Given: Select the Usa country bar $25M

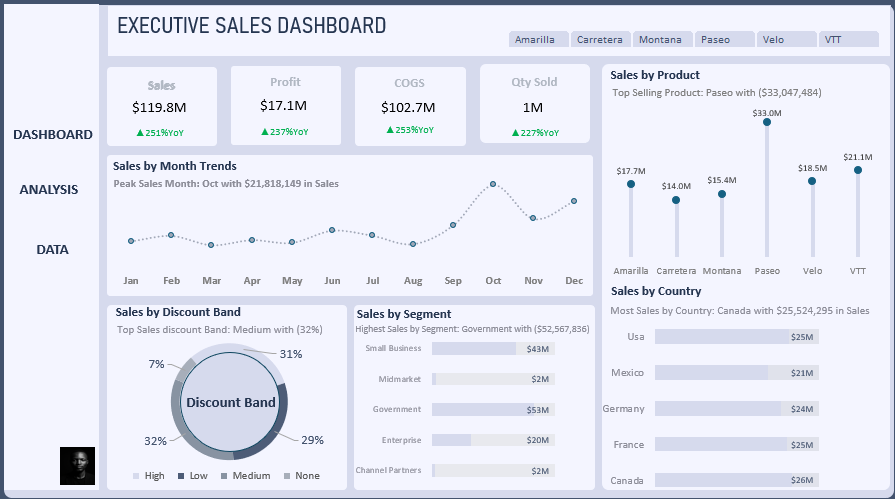Looking at the screenshot, I should 721,336.
